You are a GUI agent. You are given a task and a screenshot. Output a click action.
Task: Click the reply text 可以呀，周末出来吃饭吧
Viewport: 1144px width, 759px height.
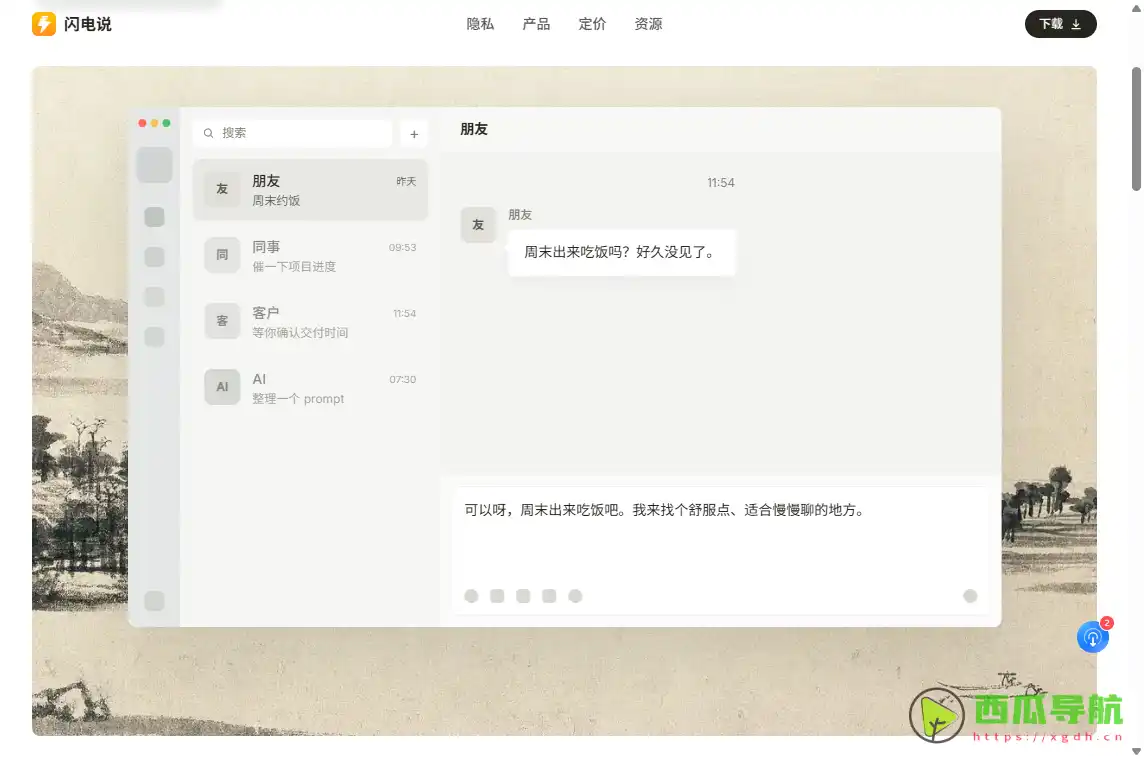tap(666, 510)
